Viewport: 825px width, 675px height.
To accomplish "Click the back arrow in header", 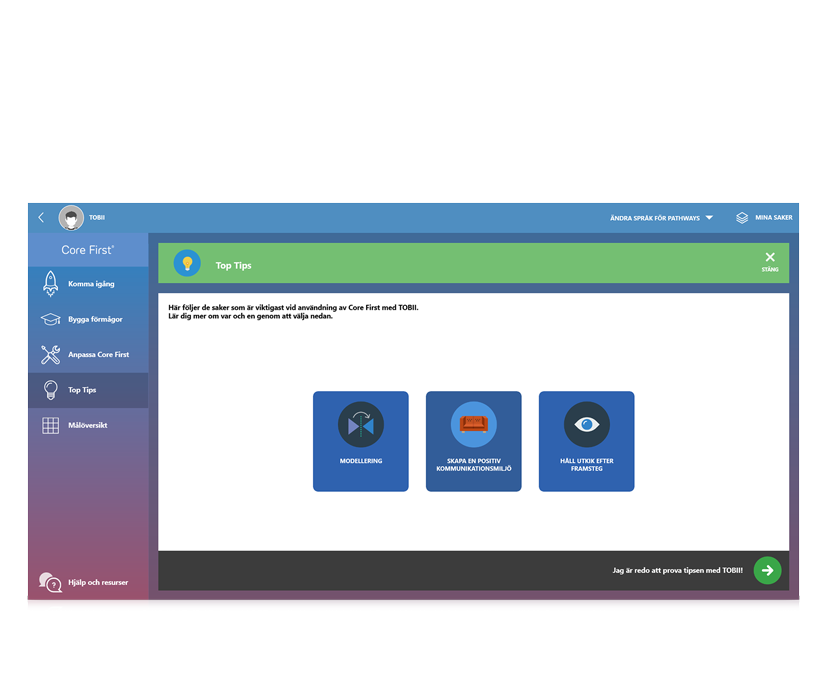I will pyautogui.click(x=41, y=218).
